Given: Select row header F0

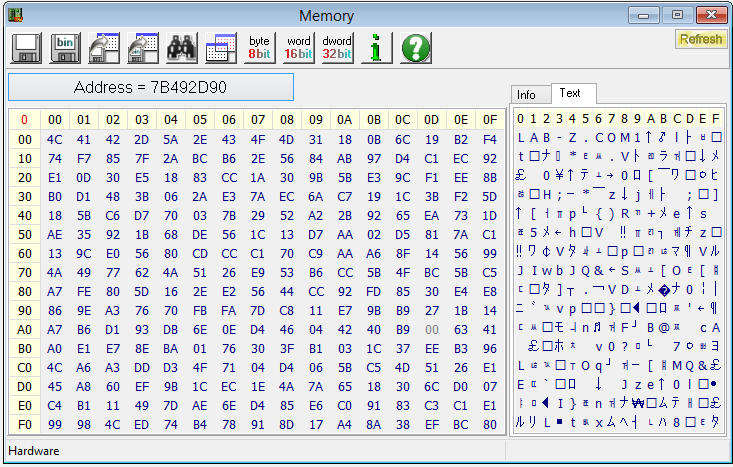Looking at the screenshot, I should tap(24, 424).
